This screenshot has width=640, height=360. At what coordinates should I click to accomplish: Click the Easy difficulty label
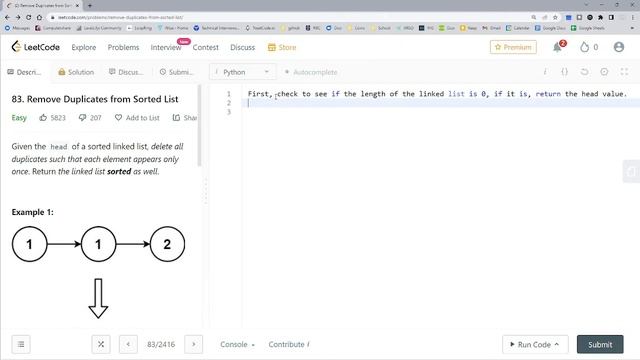click(19, 118)
